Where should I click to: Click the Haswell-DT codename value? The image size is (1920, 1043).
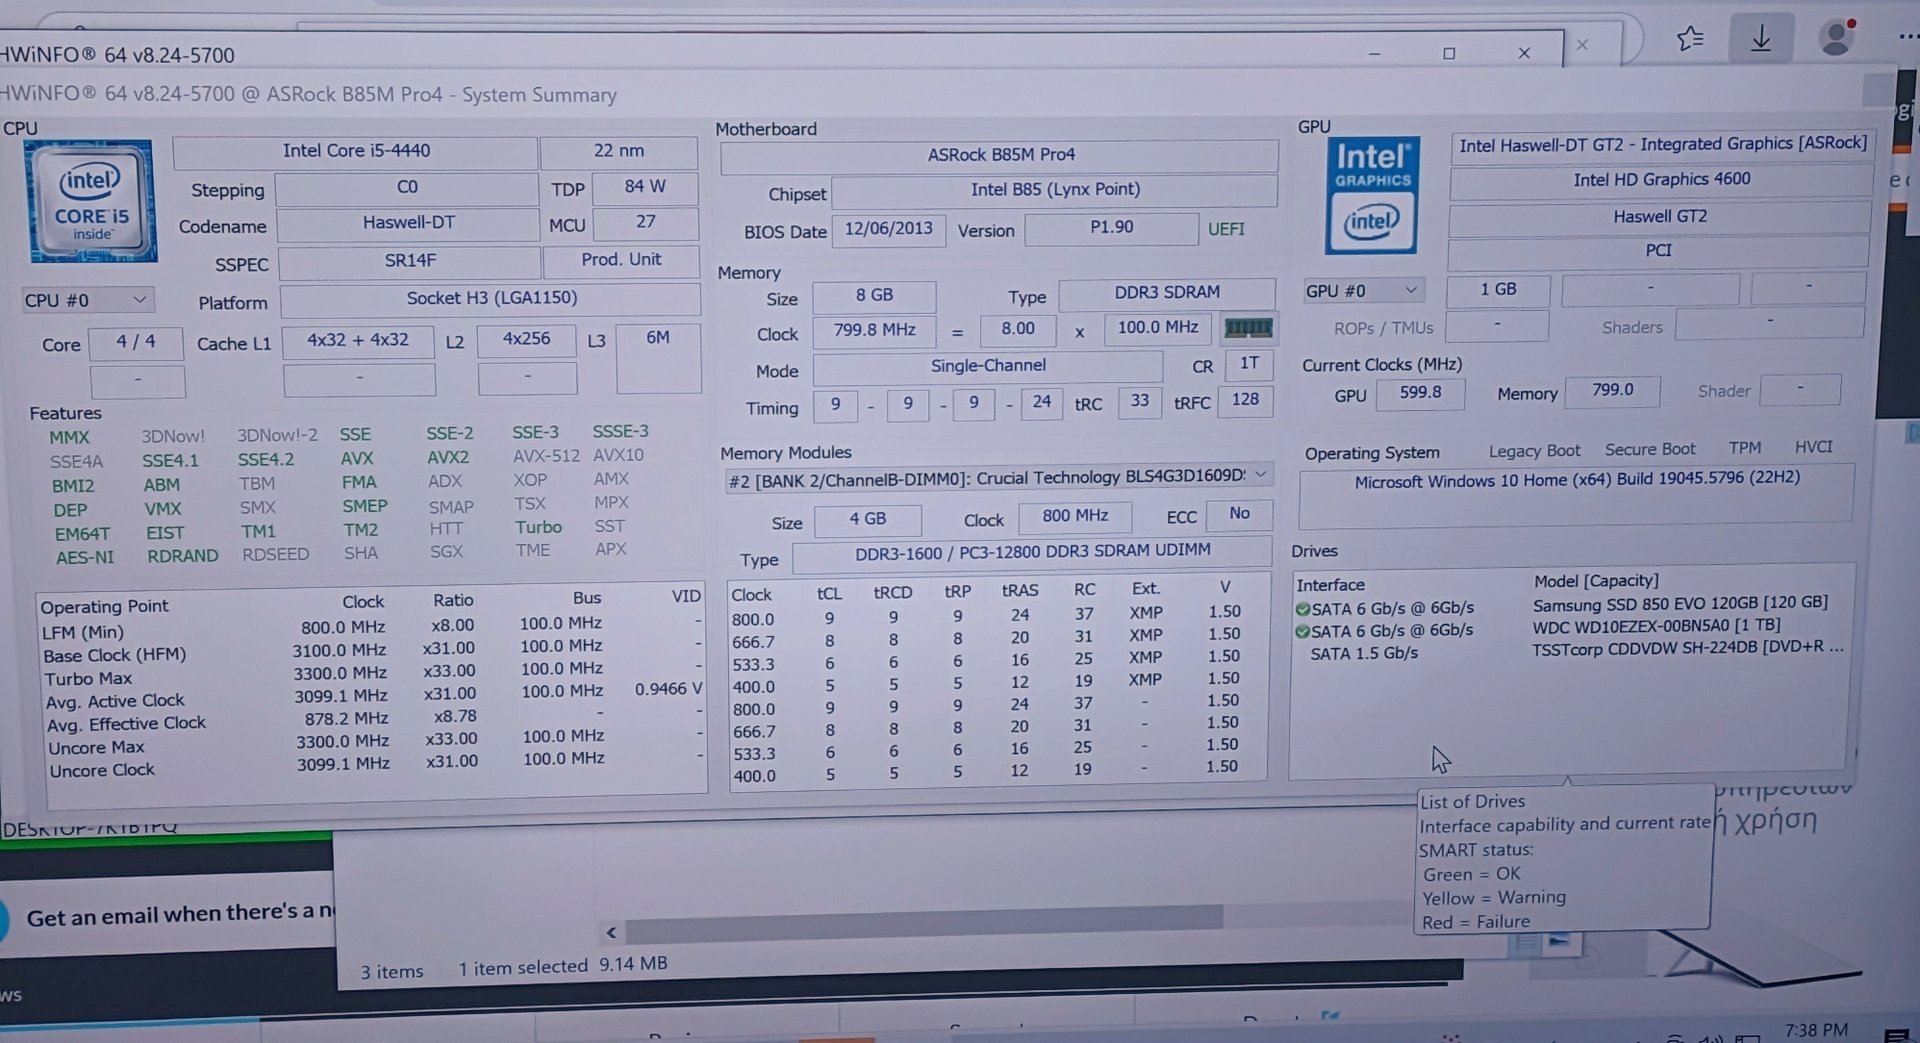pyautogui.click(x=408, y=223)
